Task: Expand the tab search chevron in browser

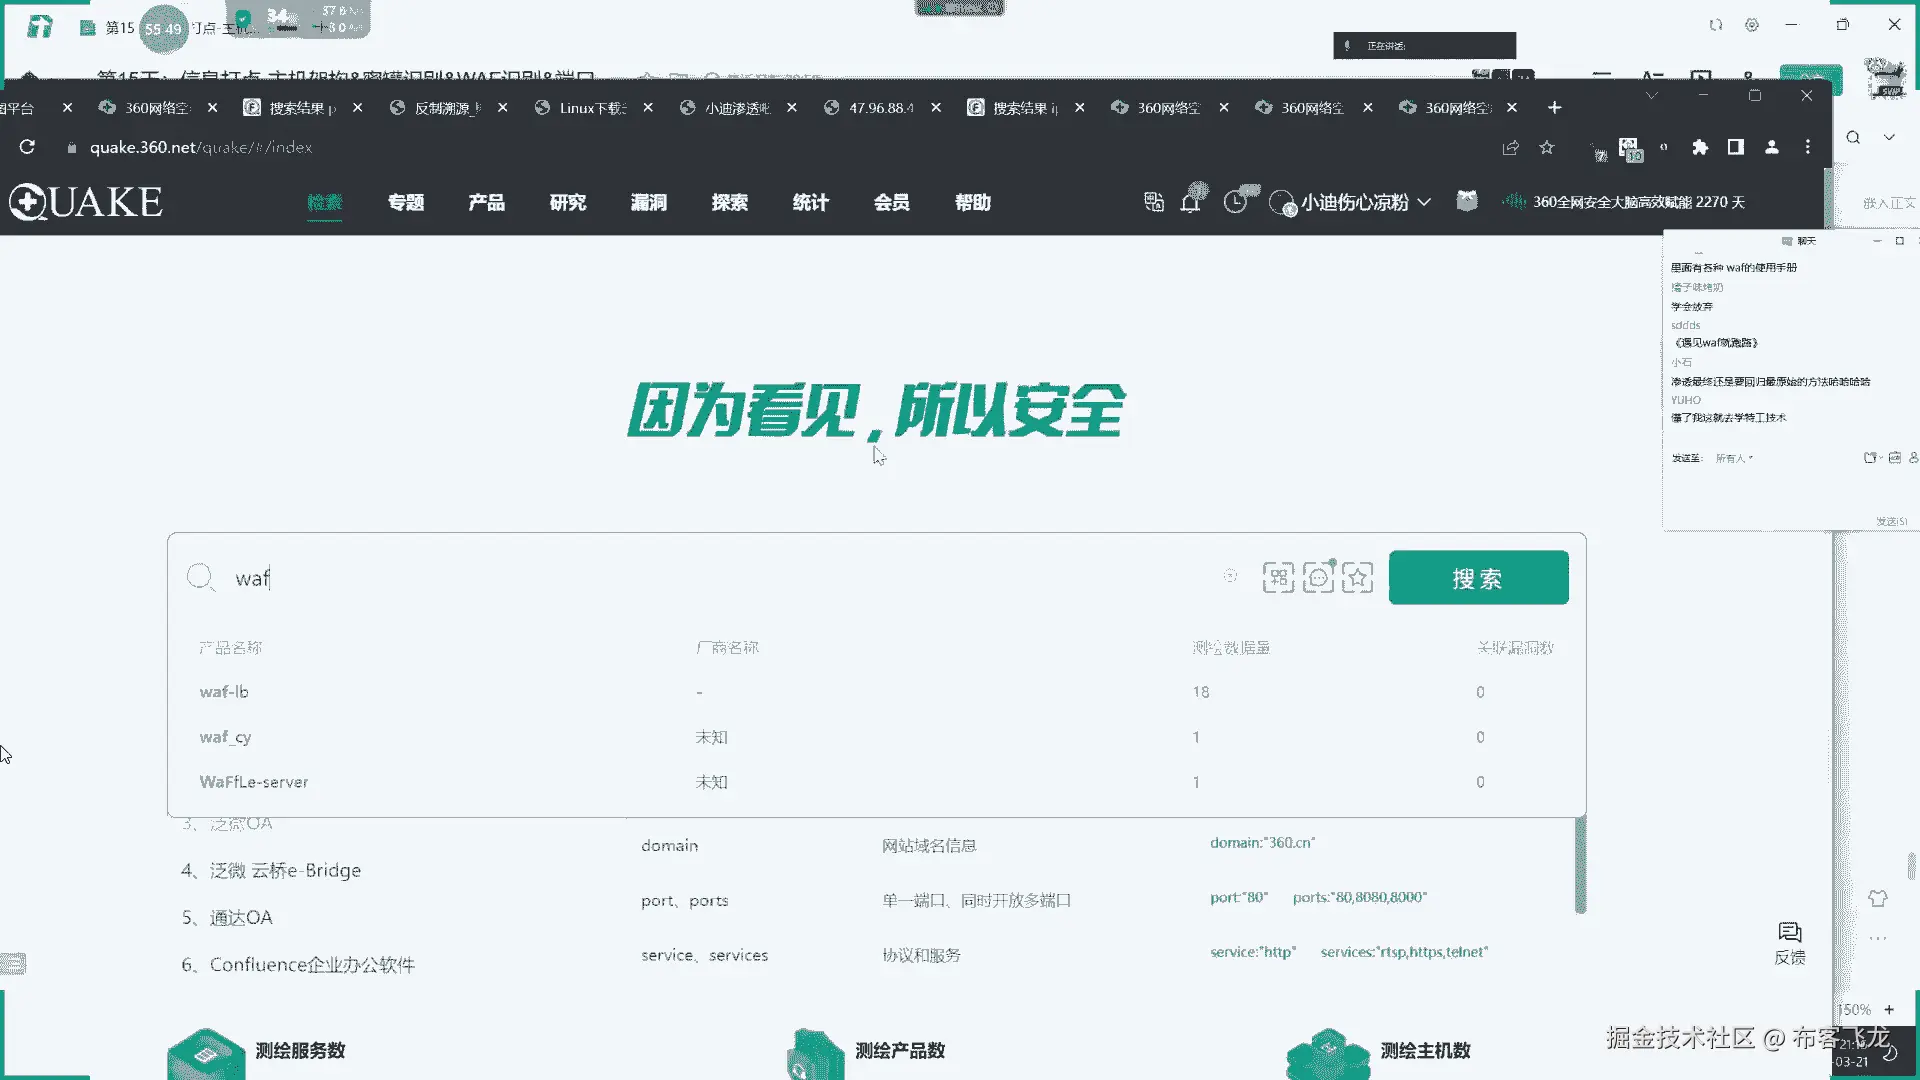Action: (x=1652, y=96)
